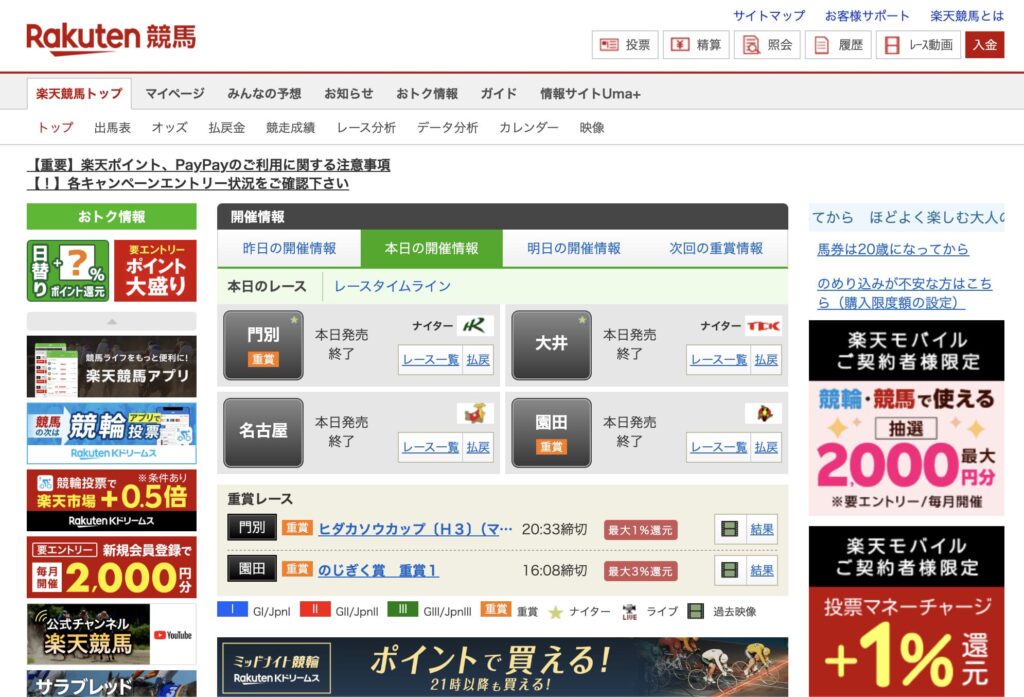Click the 大井 racecourse button
The width and height of the screenshot is (1024, 697).
tap(551, 345)
